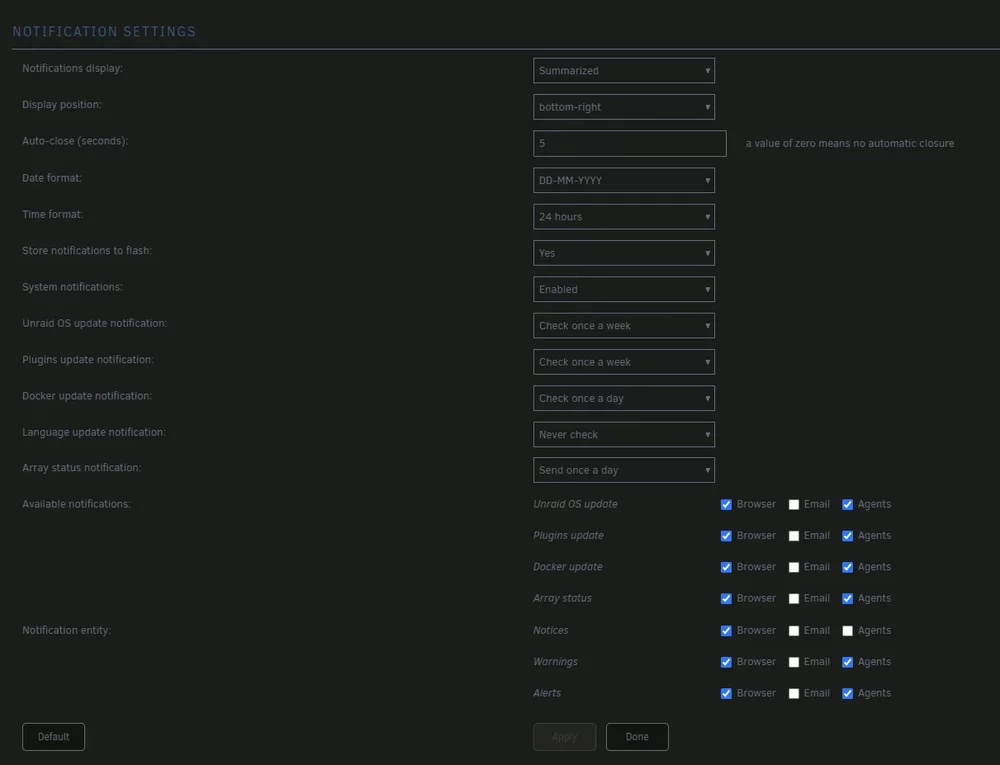The width and height of the screenshot is (1000, 765).
Task: Enable Email for Alerts
Action: (793, 693)
